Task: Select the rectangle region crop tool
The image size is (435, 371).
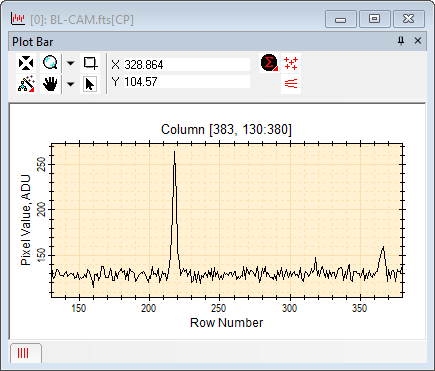Action: 90,63
